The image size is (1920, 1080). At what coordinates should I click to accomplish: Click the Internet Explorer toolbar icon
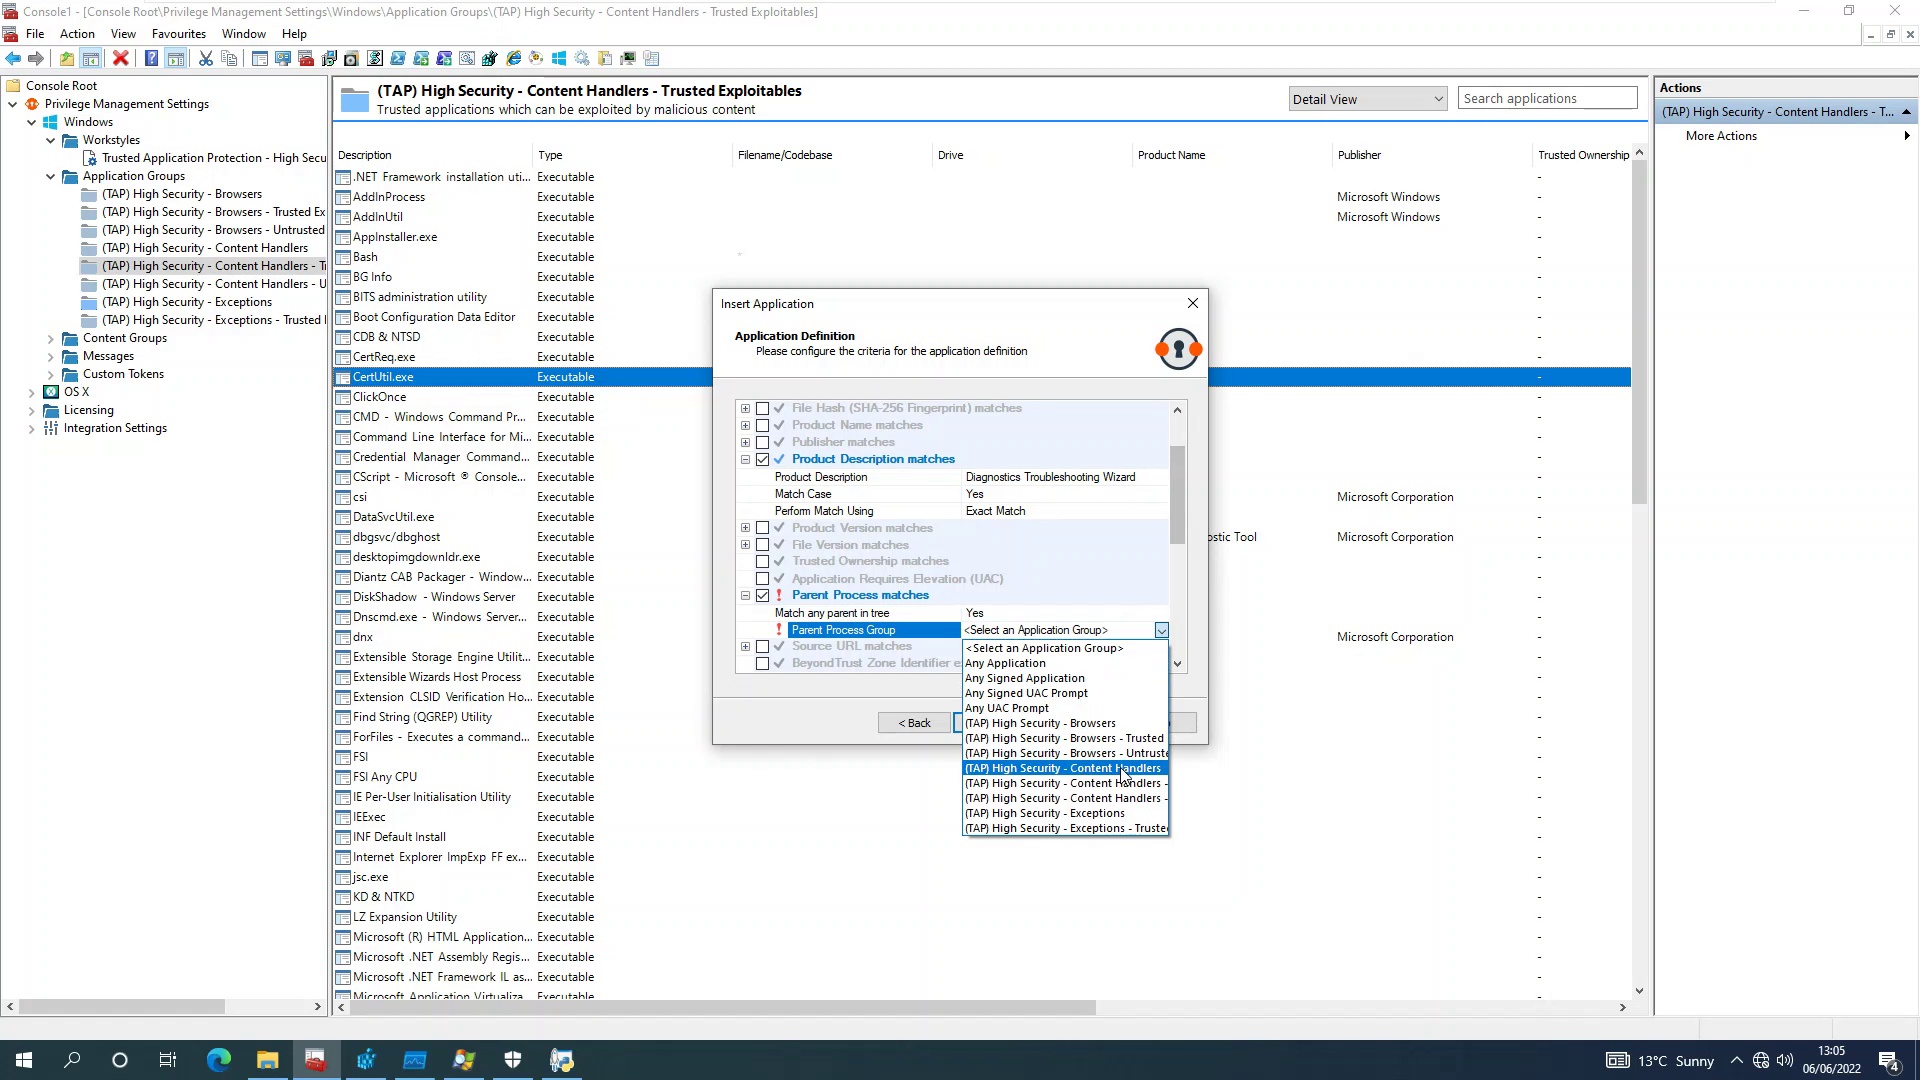[x=513, y=58]
